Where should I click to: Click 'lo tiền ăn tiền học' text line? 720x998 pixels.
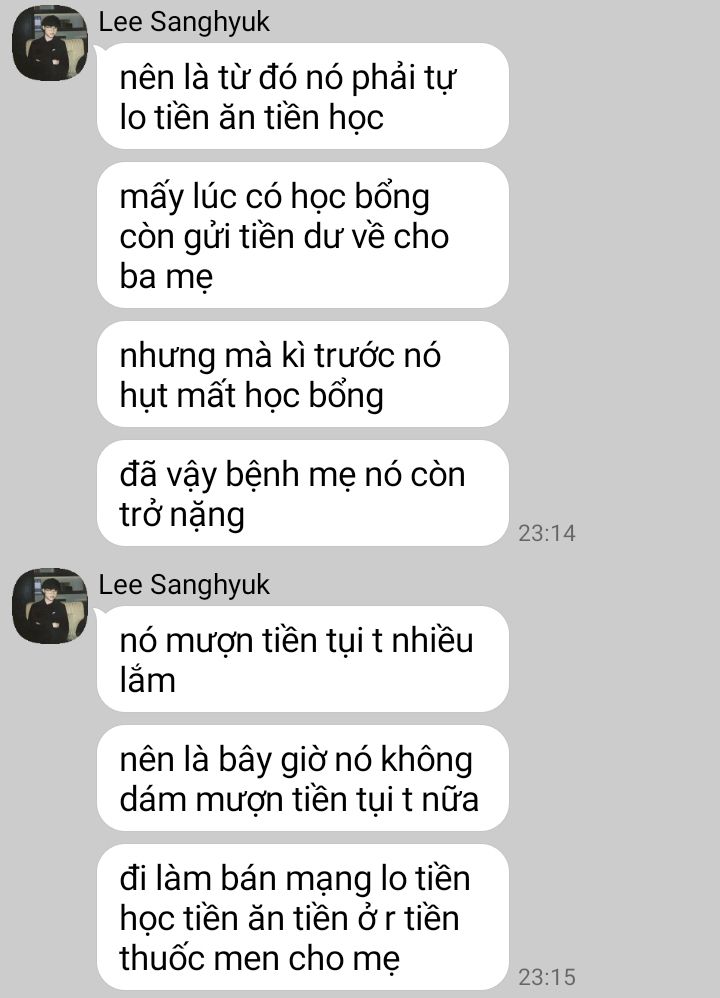tap(251, 118)
